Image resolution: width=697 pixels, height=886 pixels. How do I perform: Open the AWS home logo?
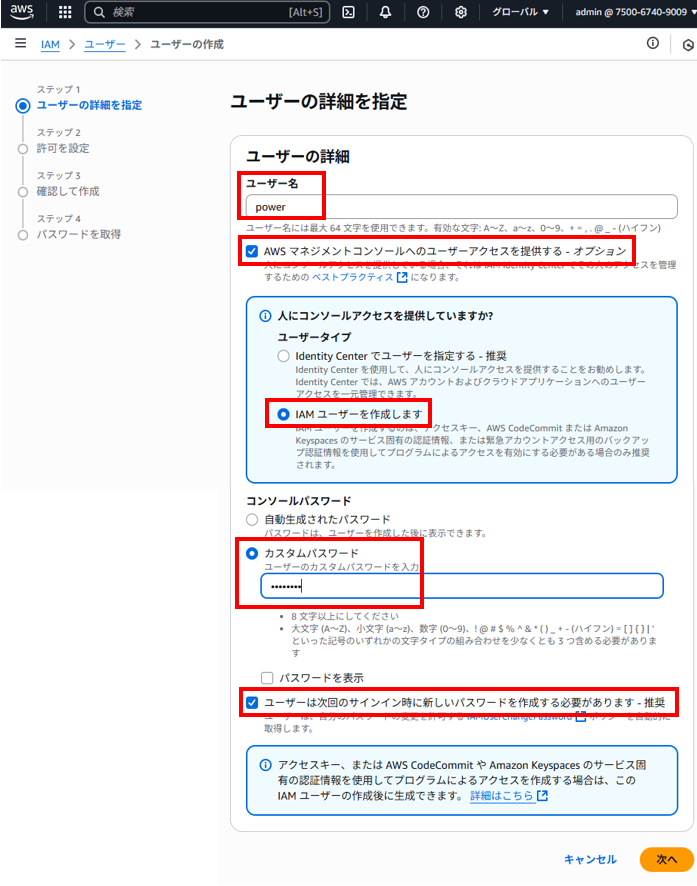pos(22,12)
